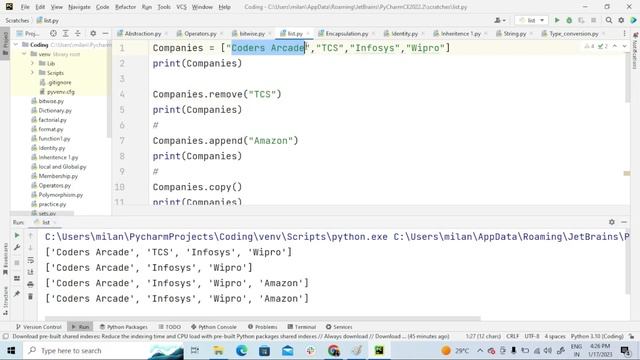Open PyCharm icon on the taskbar
The height and width of the screenshot is (360, 640).
click(379, 351)
